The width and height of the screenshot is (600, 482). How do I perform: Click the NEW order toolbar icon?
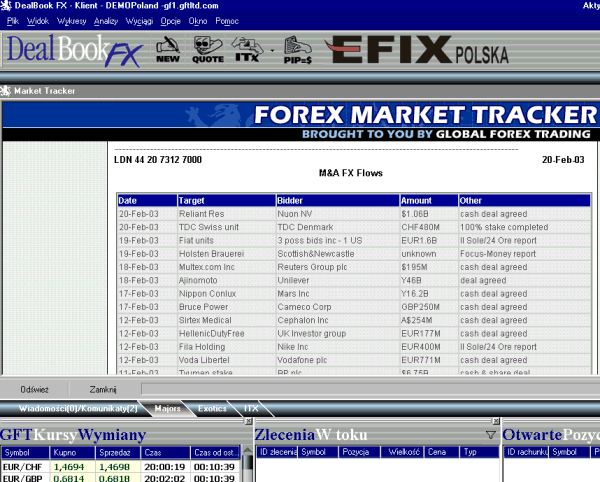(x=168, y=50)
